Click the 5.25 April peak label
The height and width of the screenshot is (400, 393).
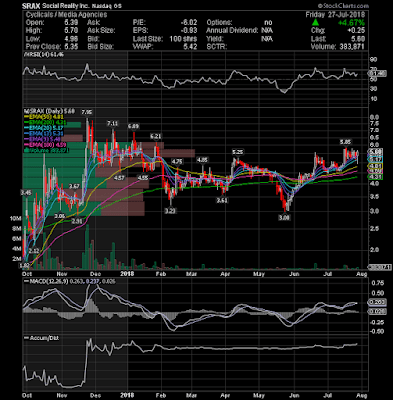tap(238, 152)
